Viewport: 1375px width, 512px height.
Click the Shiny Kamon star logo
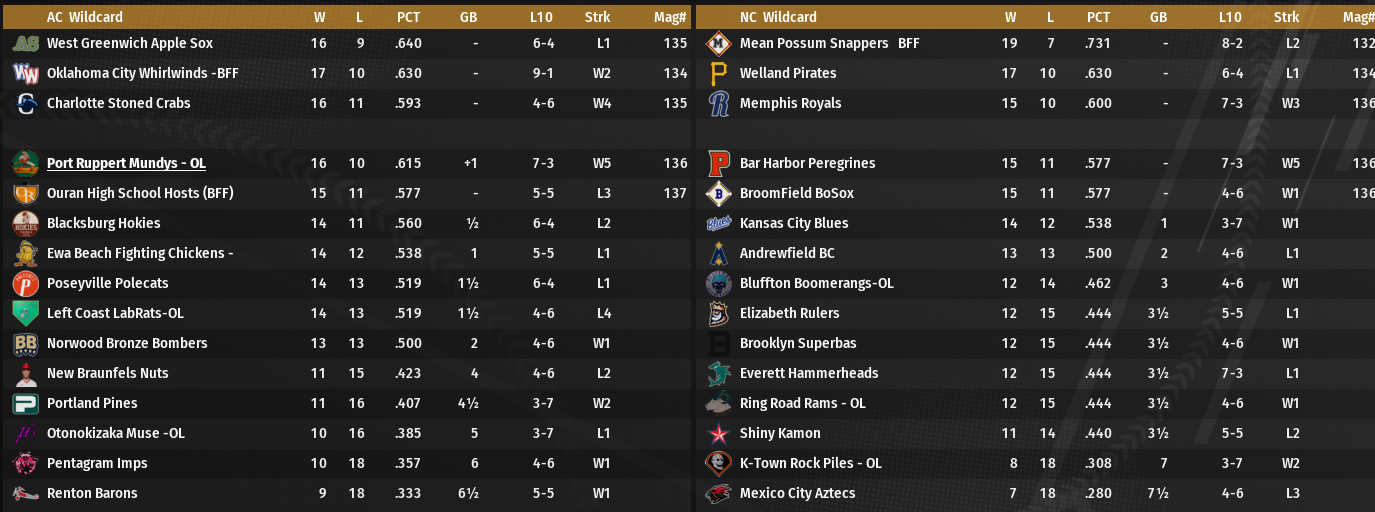pos(718,434)
